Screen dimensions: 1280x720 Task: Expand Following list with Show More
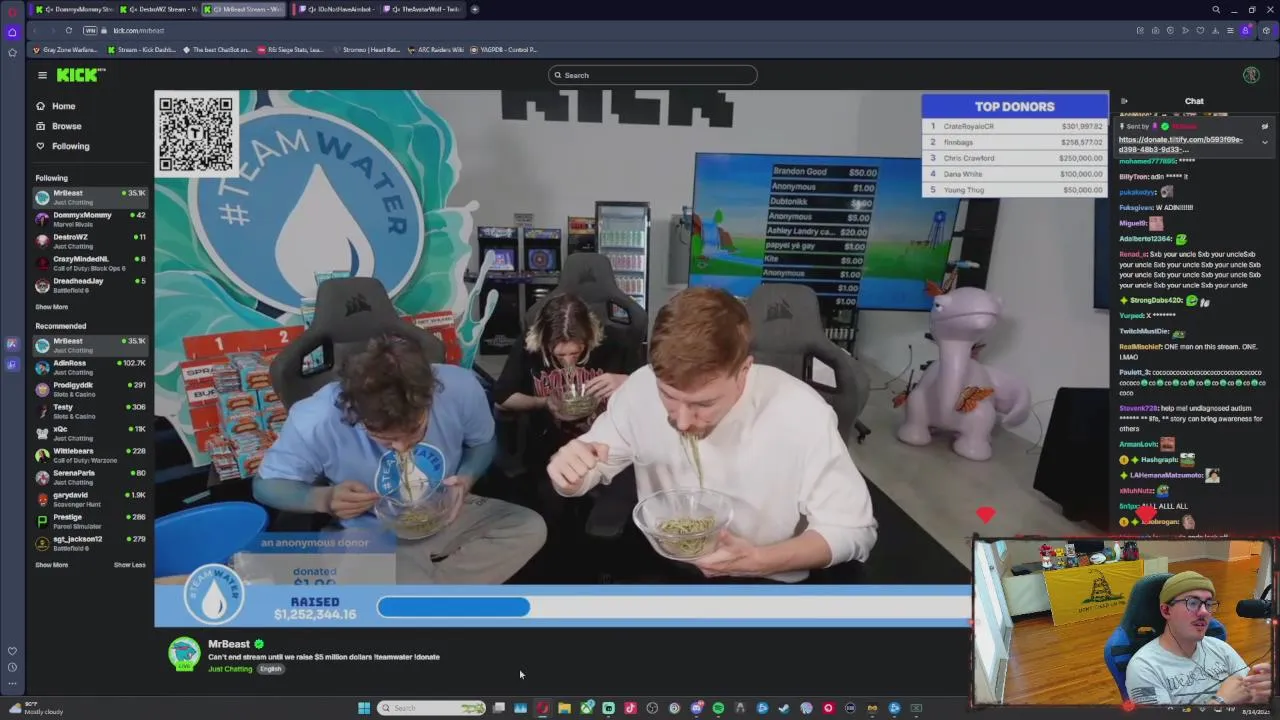(x=52, y=307)
